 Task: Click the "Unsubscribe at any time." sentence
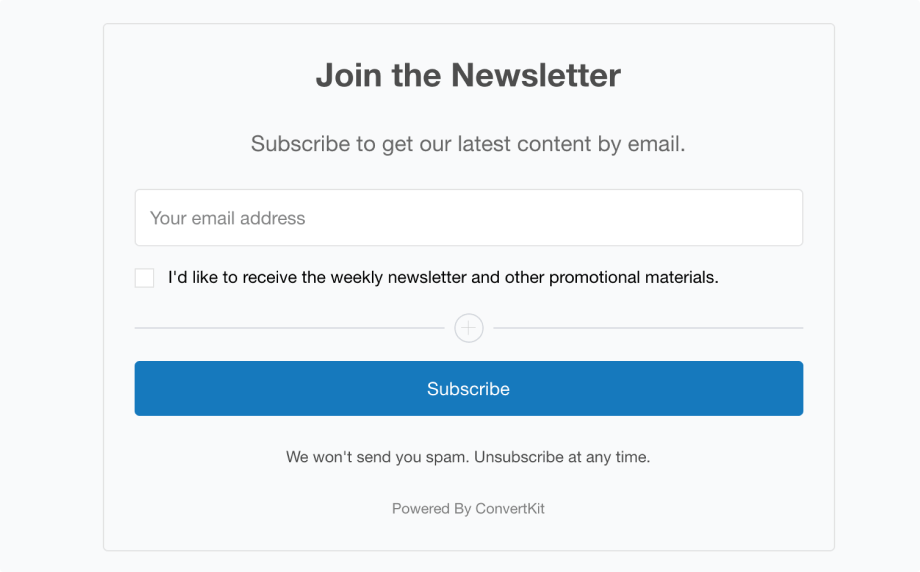coord(562,457)
